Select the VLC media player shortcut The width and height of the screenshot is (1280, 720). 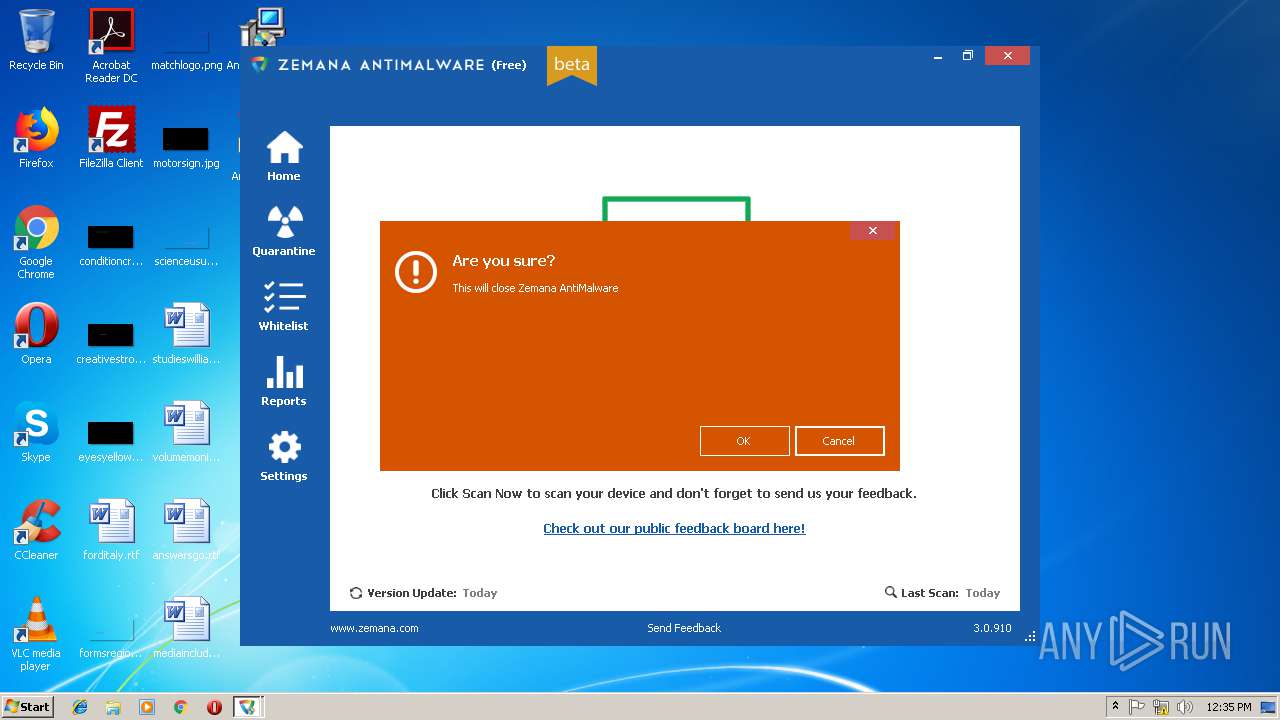[x=36, y=634]
